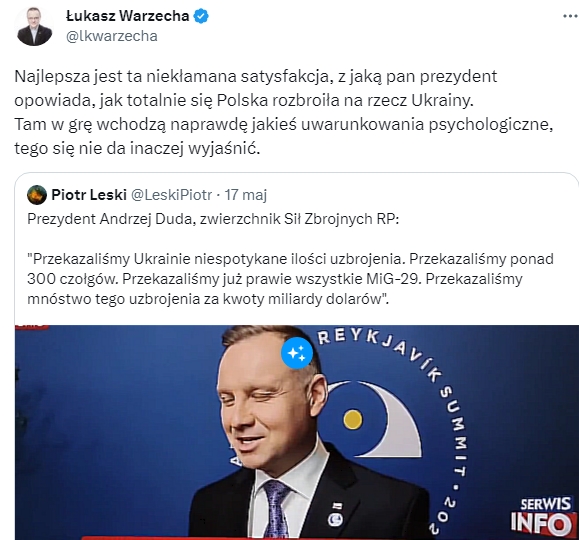Screen dimensions: 579x540
Task: Open Piotr Leski's name in quoted tweet
Action: (89, 195)
